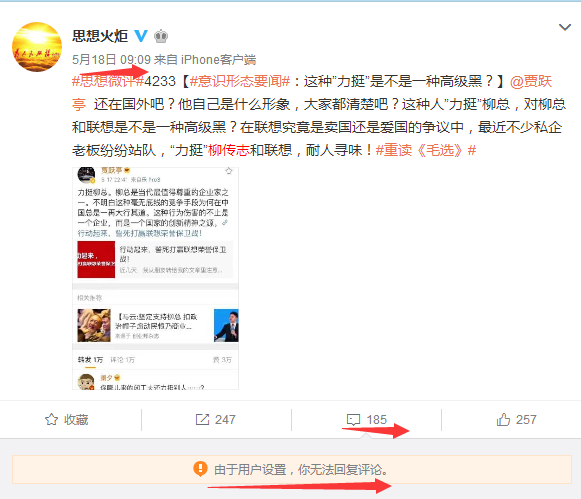Click the thumbs-up like icon with 257
This screenshot has height=499, width=581.
coord(503,419)
